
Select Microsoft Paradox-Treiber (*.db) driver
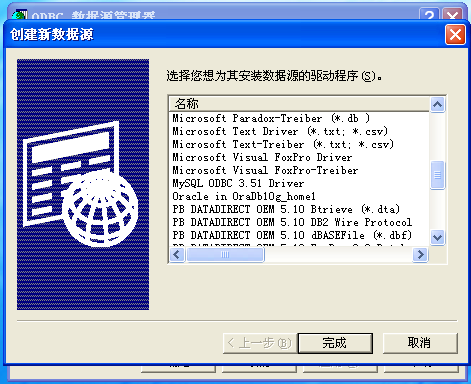[271, 118]
